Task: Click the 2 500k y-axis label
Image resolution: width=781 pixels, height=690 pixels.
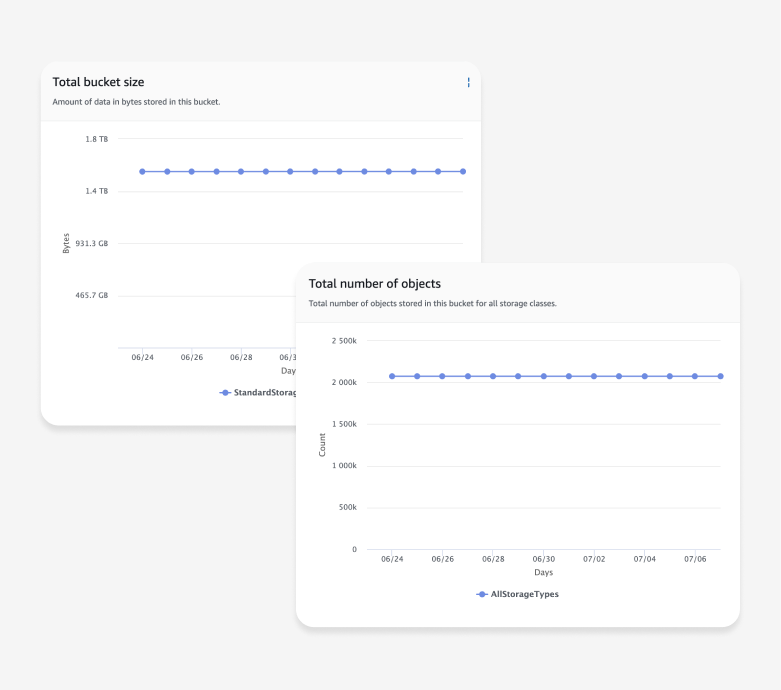Action: tap(343, 341)
